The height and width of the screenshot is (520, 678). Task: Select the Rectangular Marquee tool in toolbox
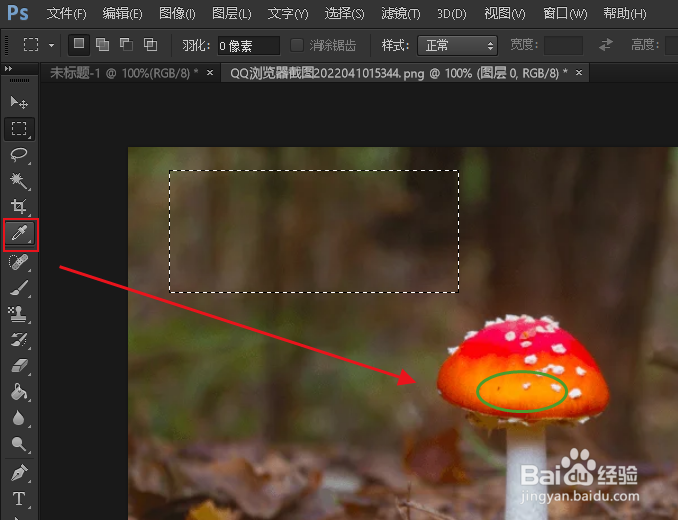19,129
